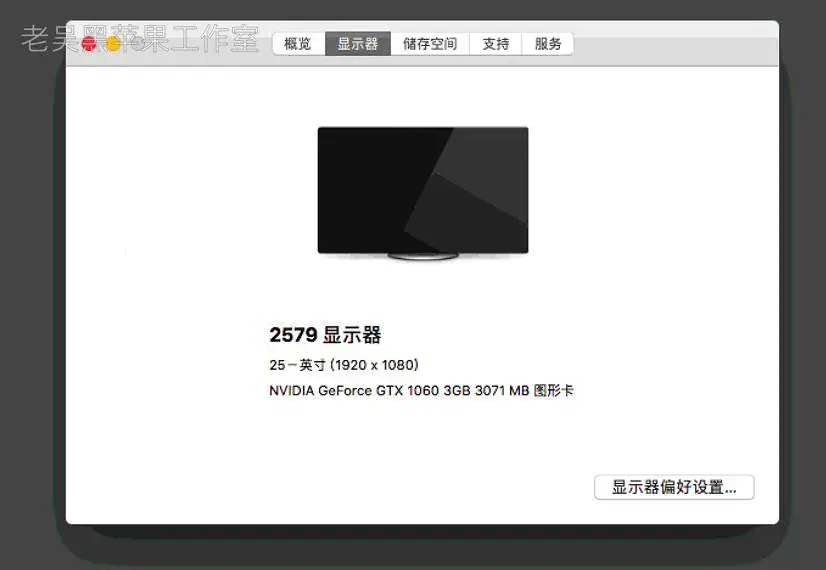Click the black monitor display image
Screen dimensions: 826x570
423,193
